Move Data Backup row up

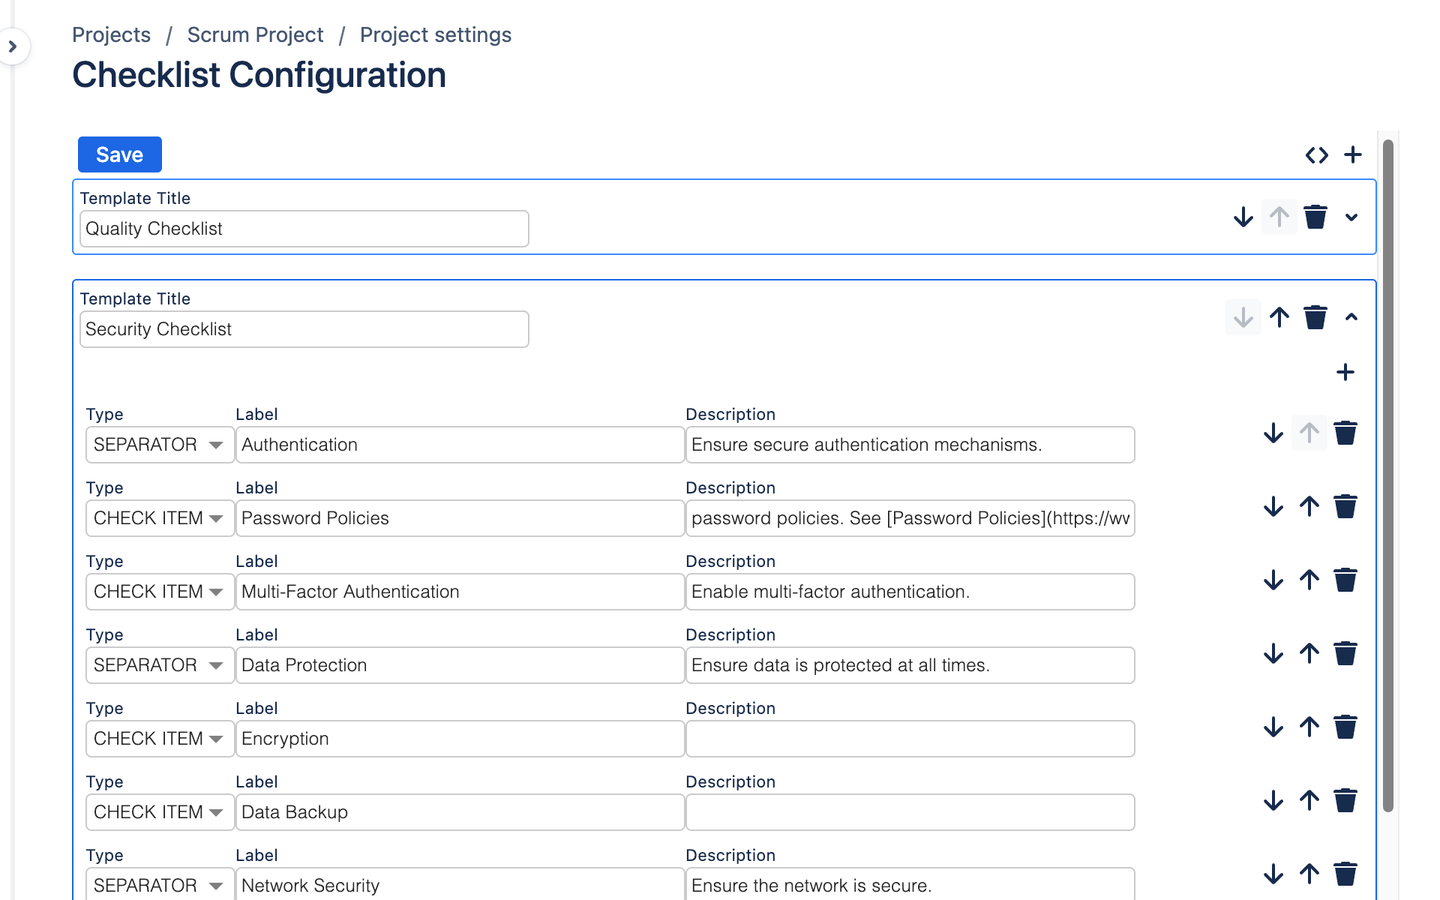[x=1309, y=801]
